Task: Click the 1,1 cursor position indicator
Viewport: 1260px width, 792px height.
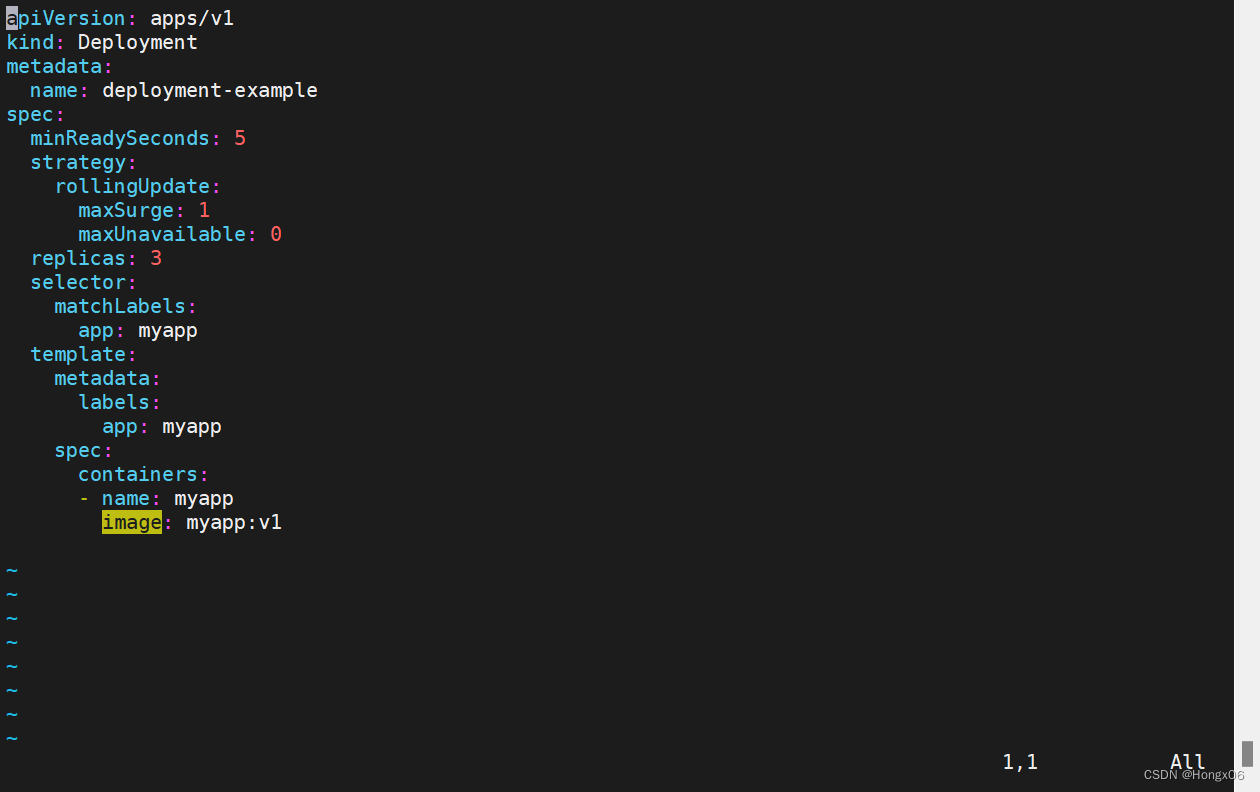Action: [x=1020, y=762]
